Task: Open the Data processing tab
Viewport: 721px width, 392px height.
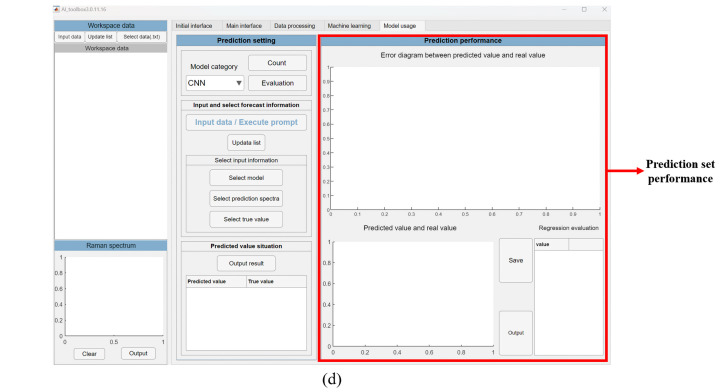Action: 295,26
